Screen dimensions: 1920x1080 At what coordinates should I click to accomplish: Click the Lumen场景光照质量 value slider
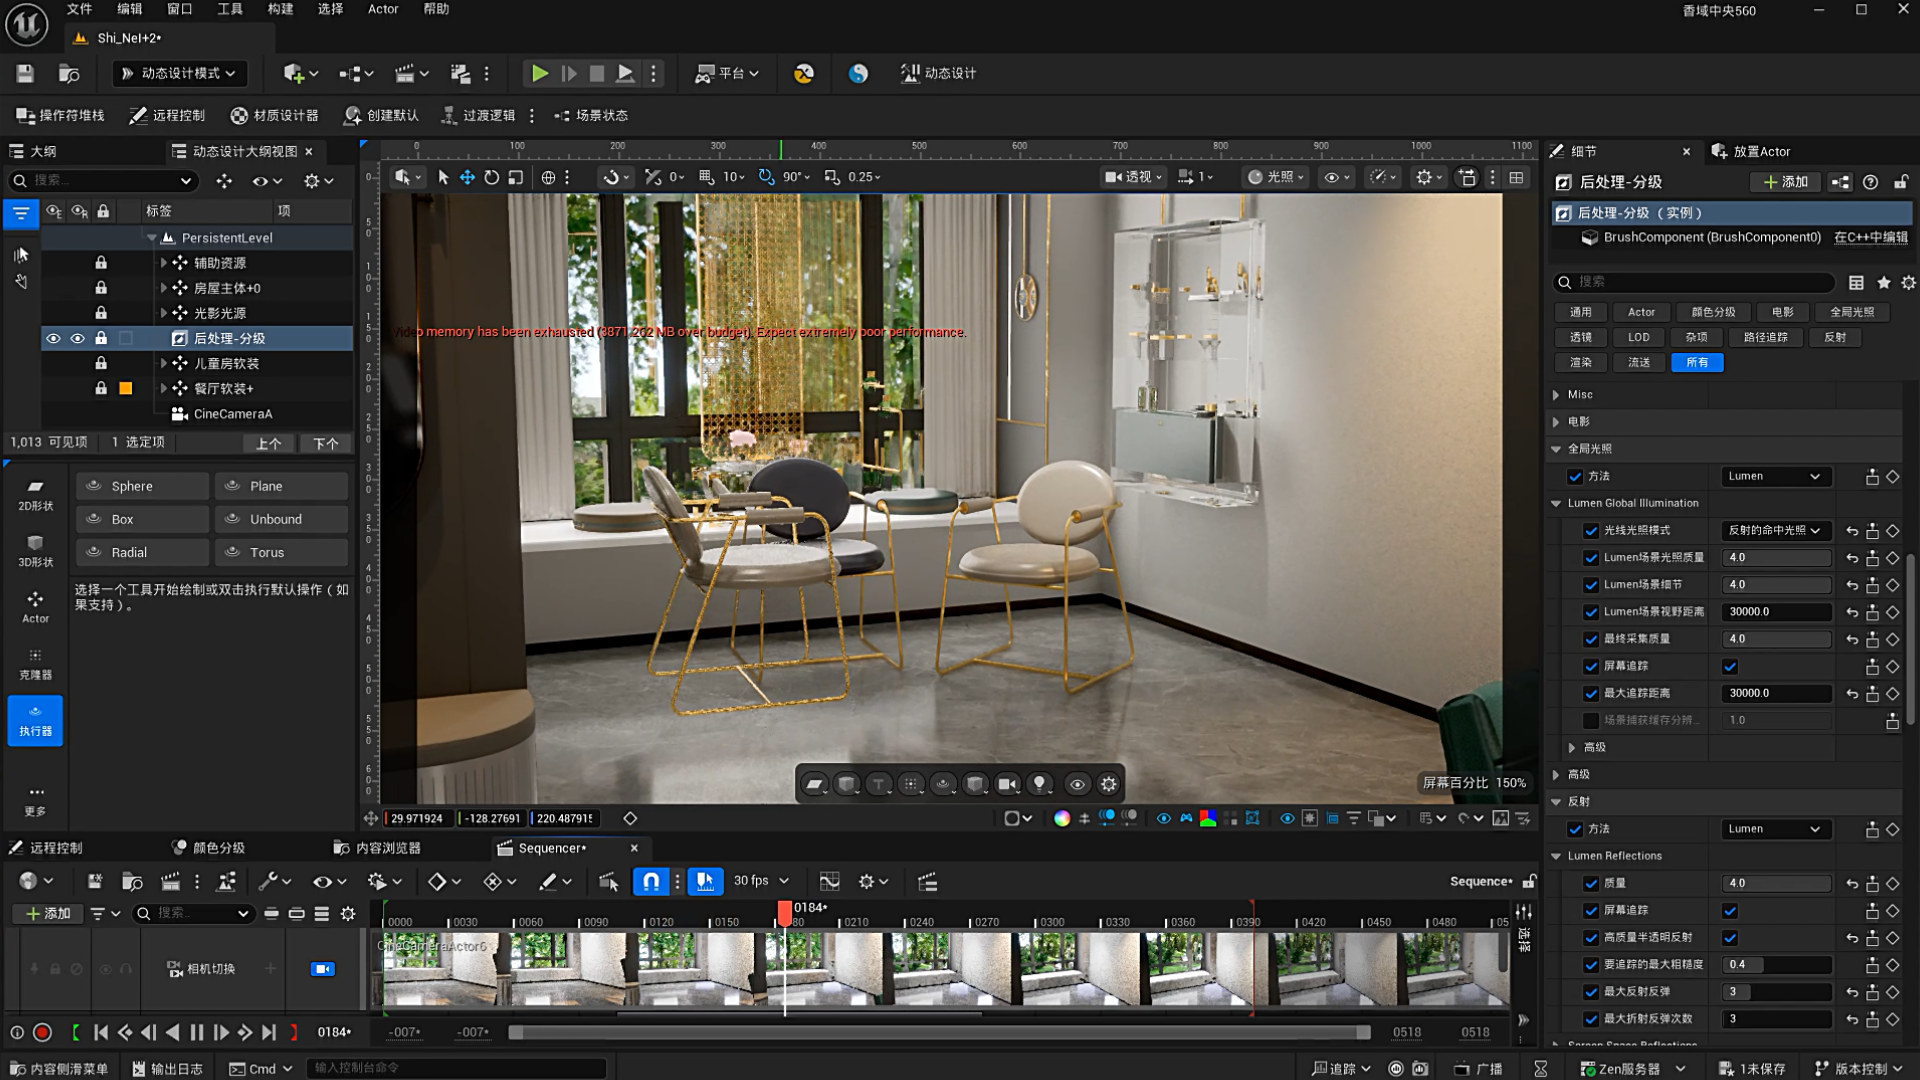[x=1776, y=557]
